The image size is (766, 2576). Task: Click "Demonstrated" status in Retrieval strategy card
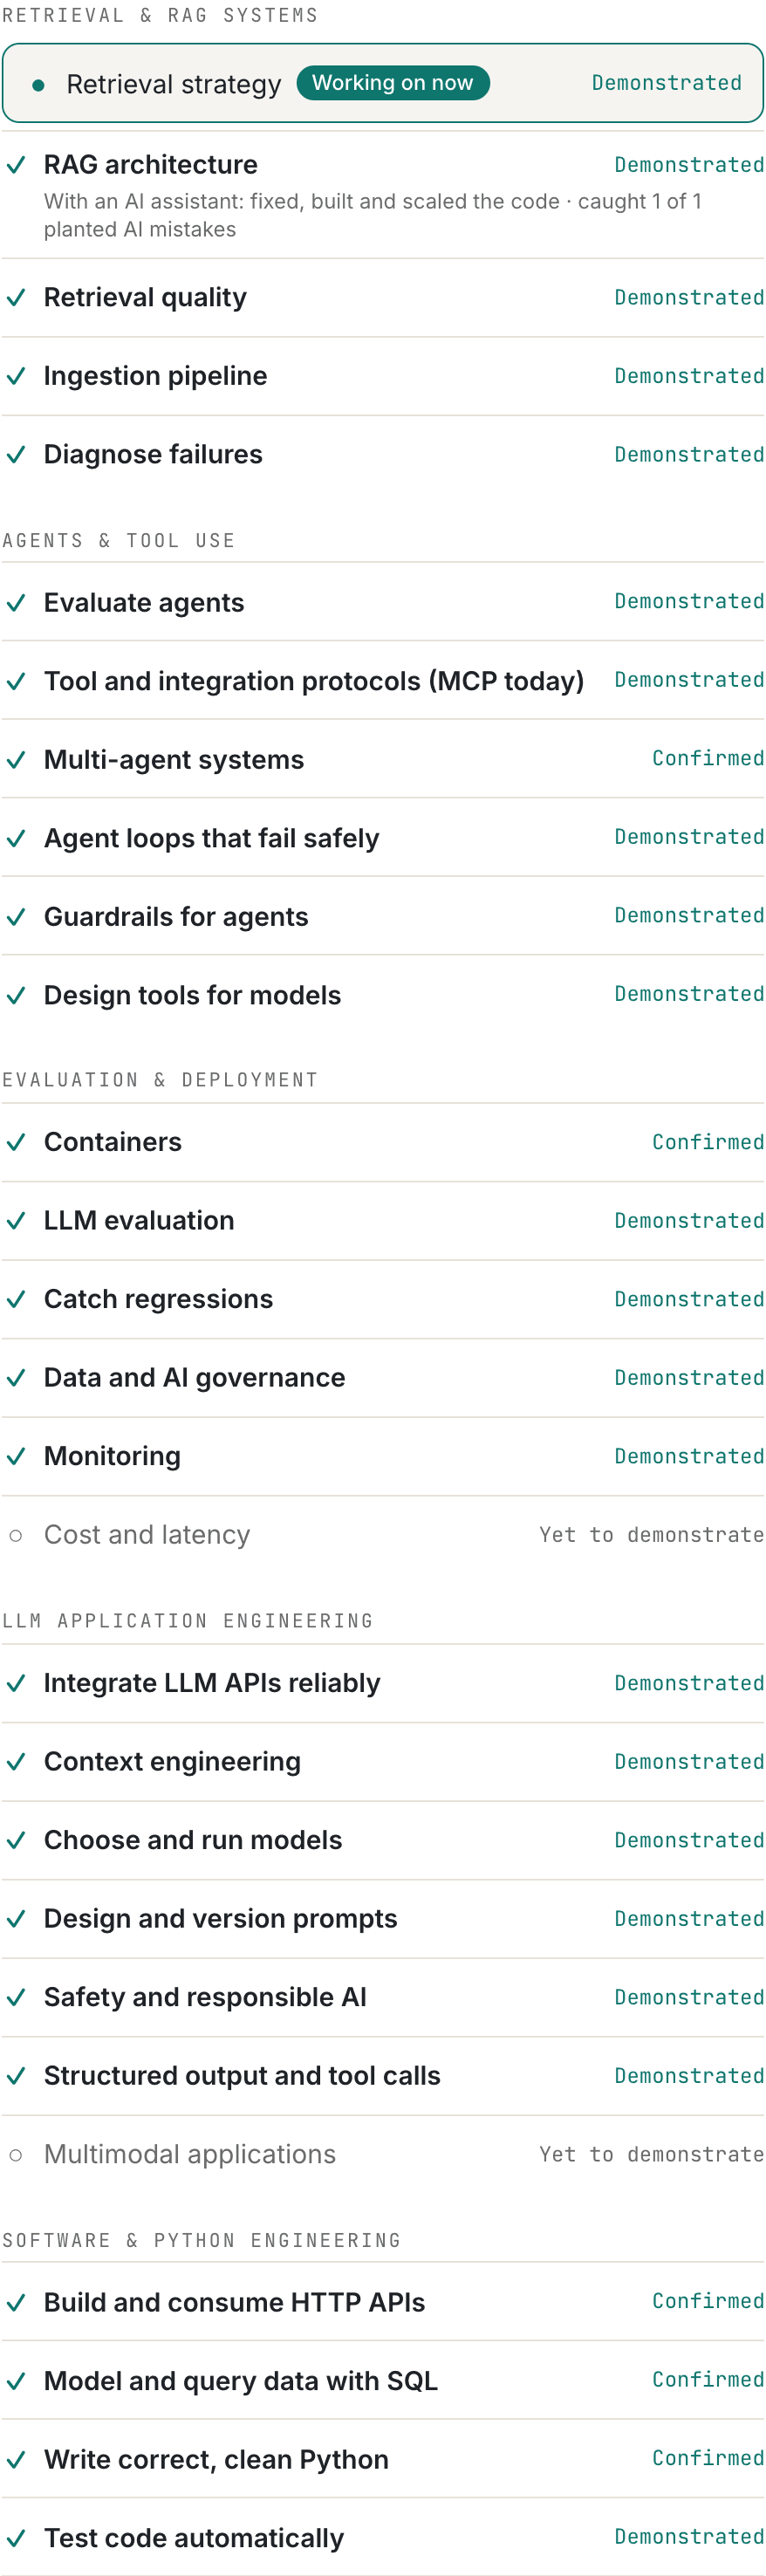[x=667, y=83]
